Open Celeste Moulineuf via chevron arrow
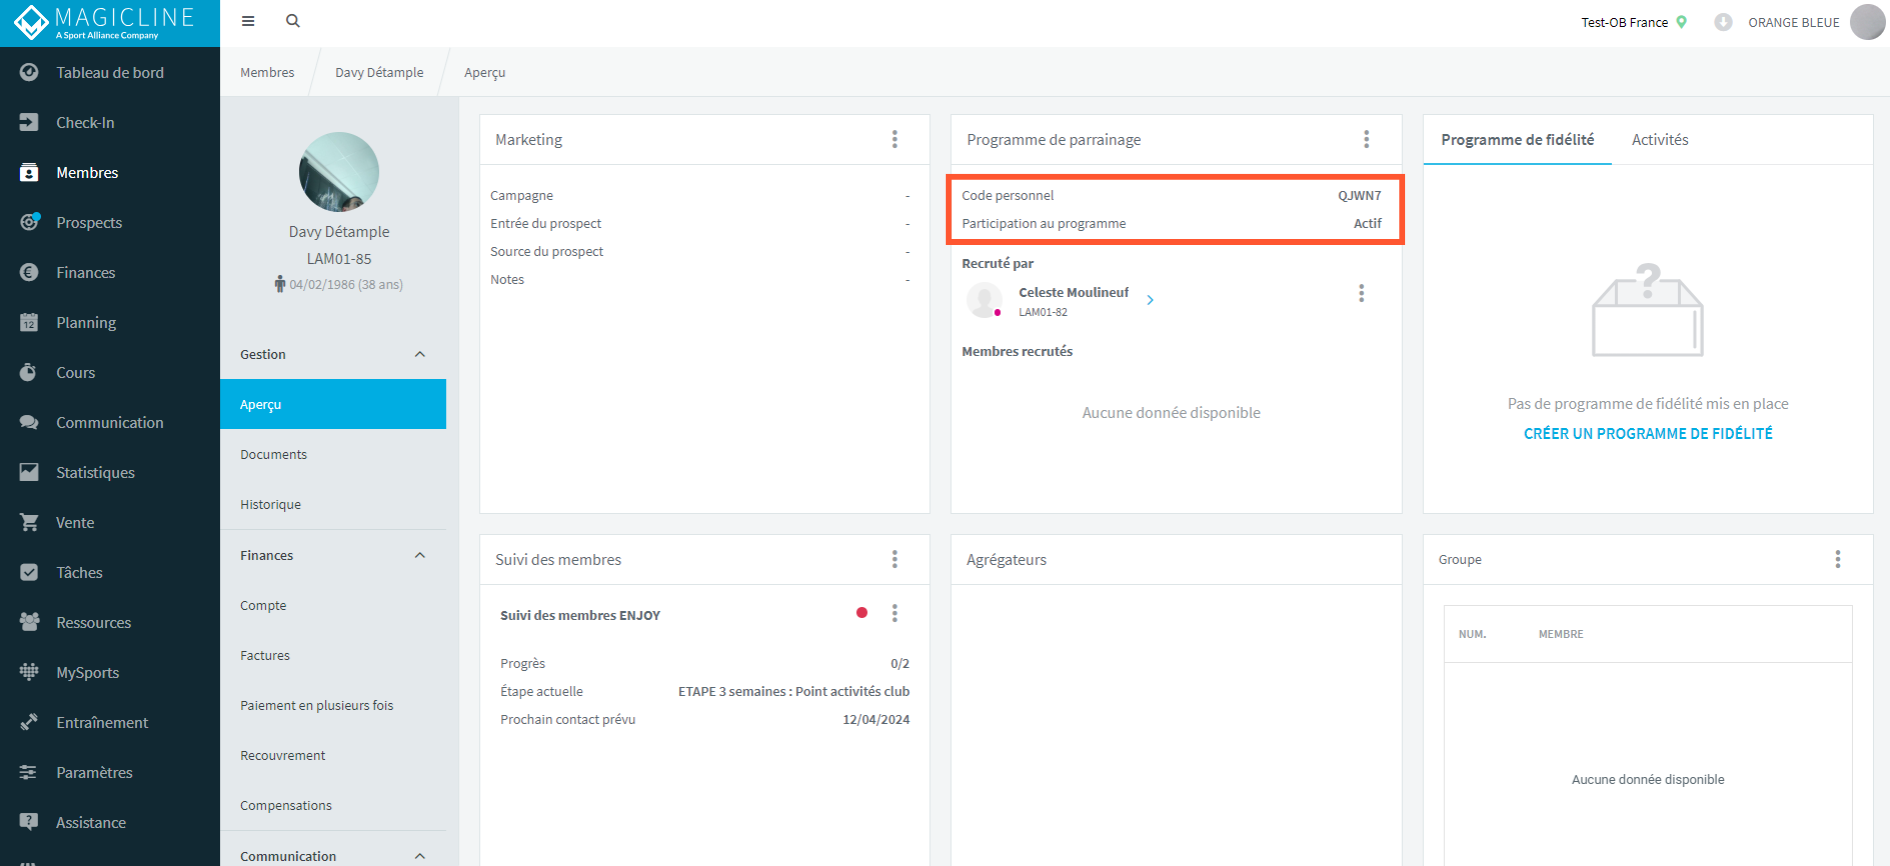Image resolution: width=1890 pixels, height=866 pixels. pos(1150,300)
